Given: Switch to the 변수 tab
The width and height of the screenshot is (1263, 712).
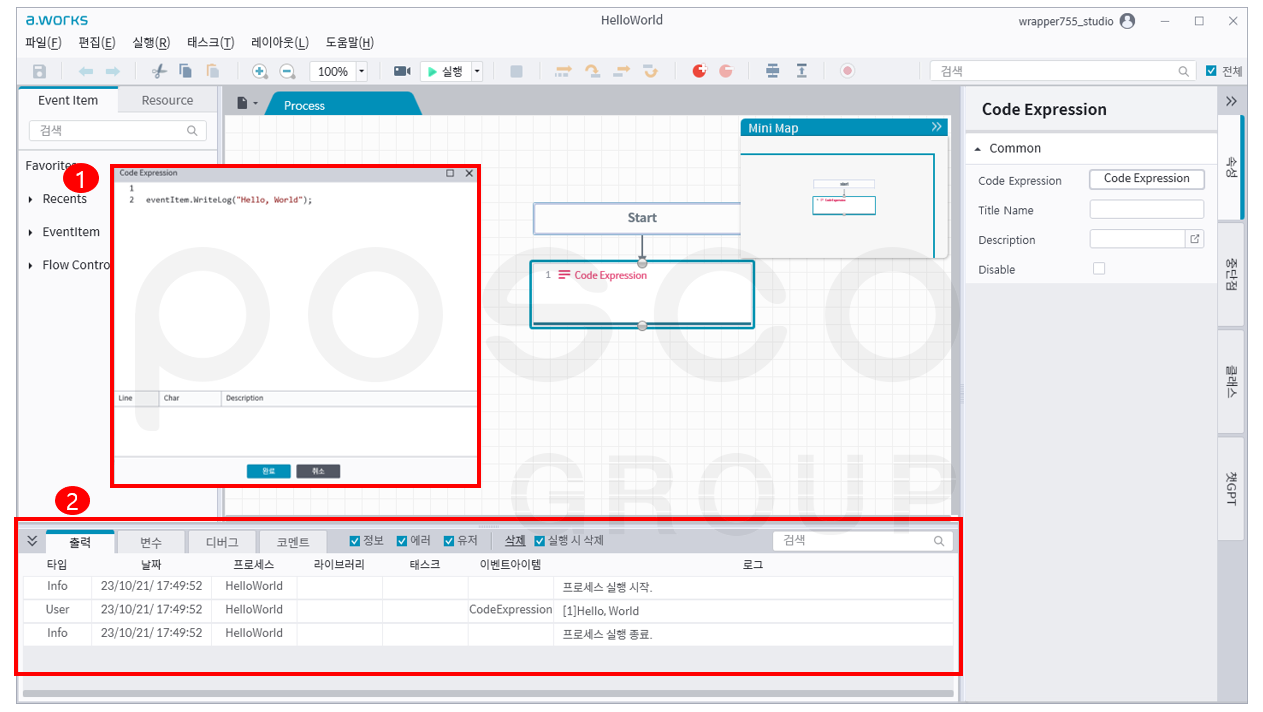Looking at the screenshot, I should 151,542.
